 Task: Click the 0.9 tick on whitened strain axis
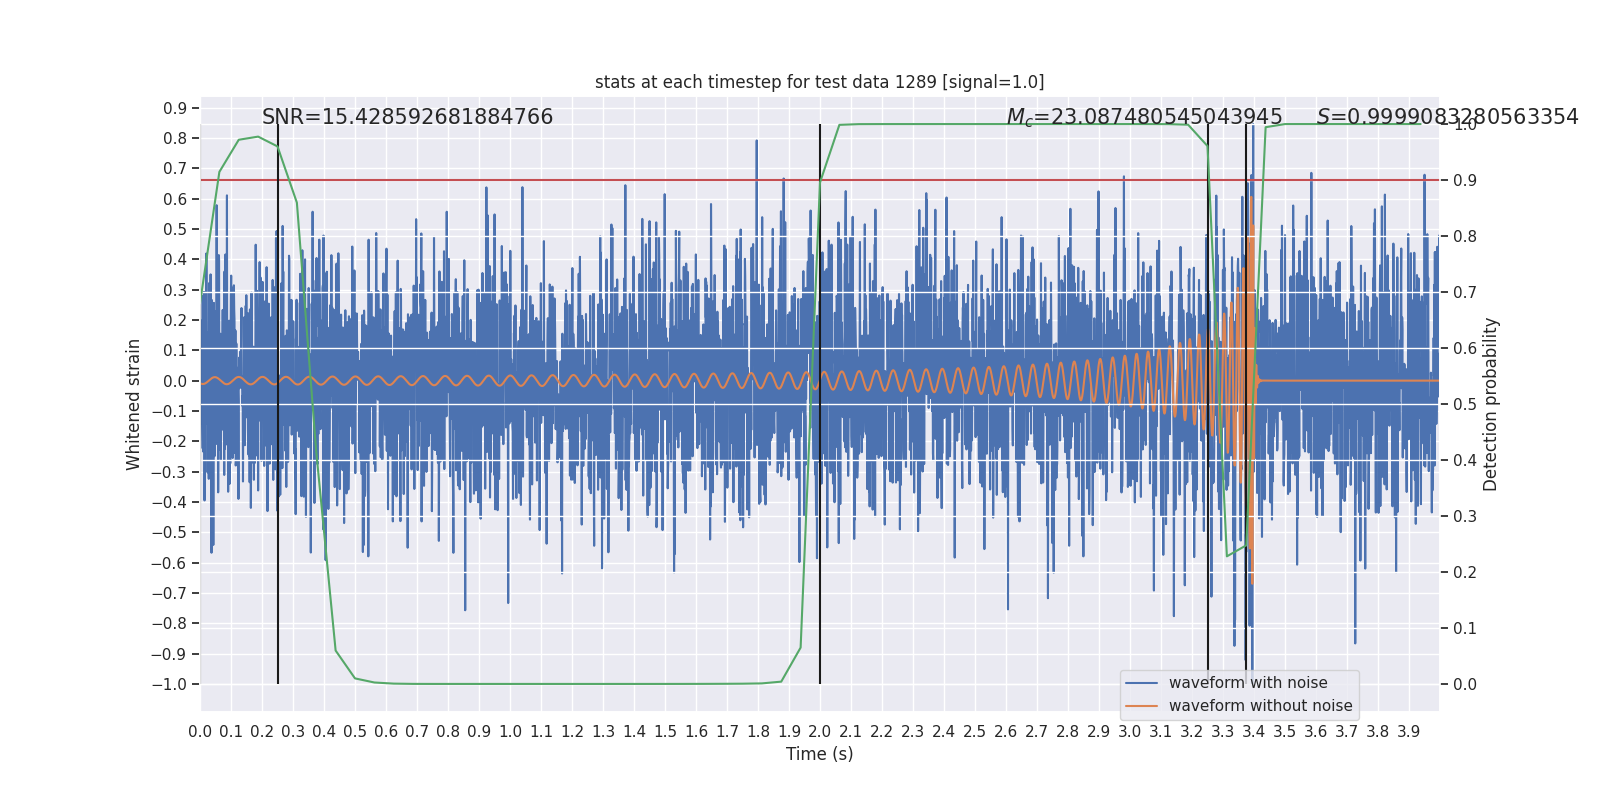coord(175,108)
